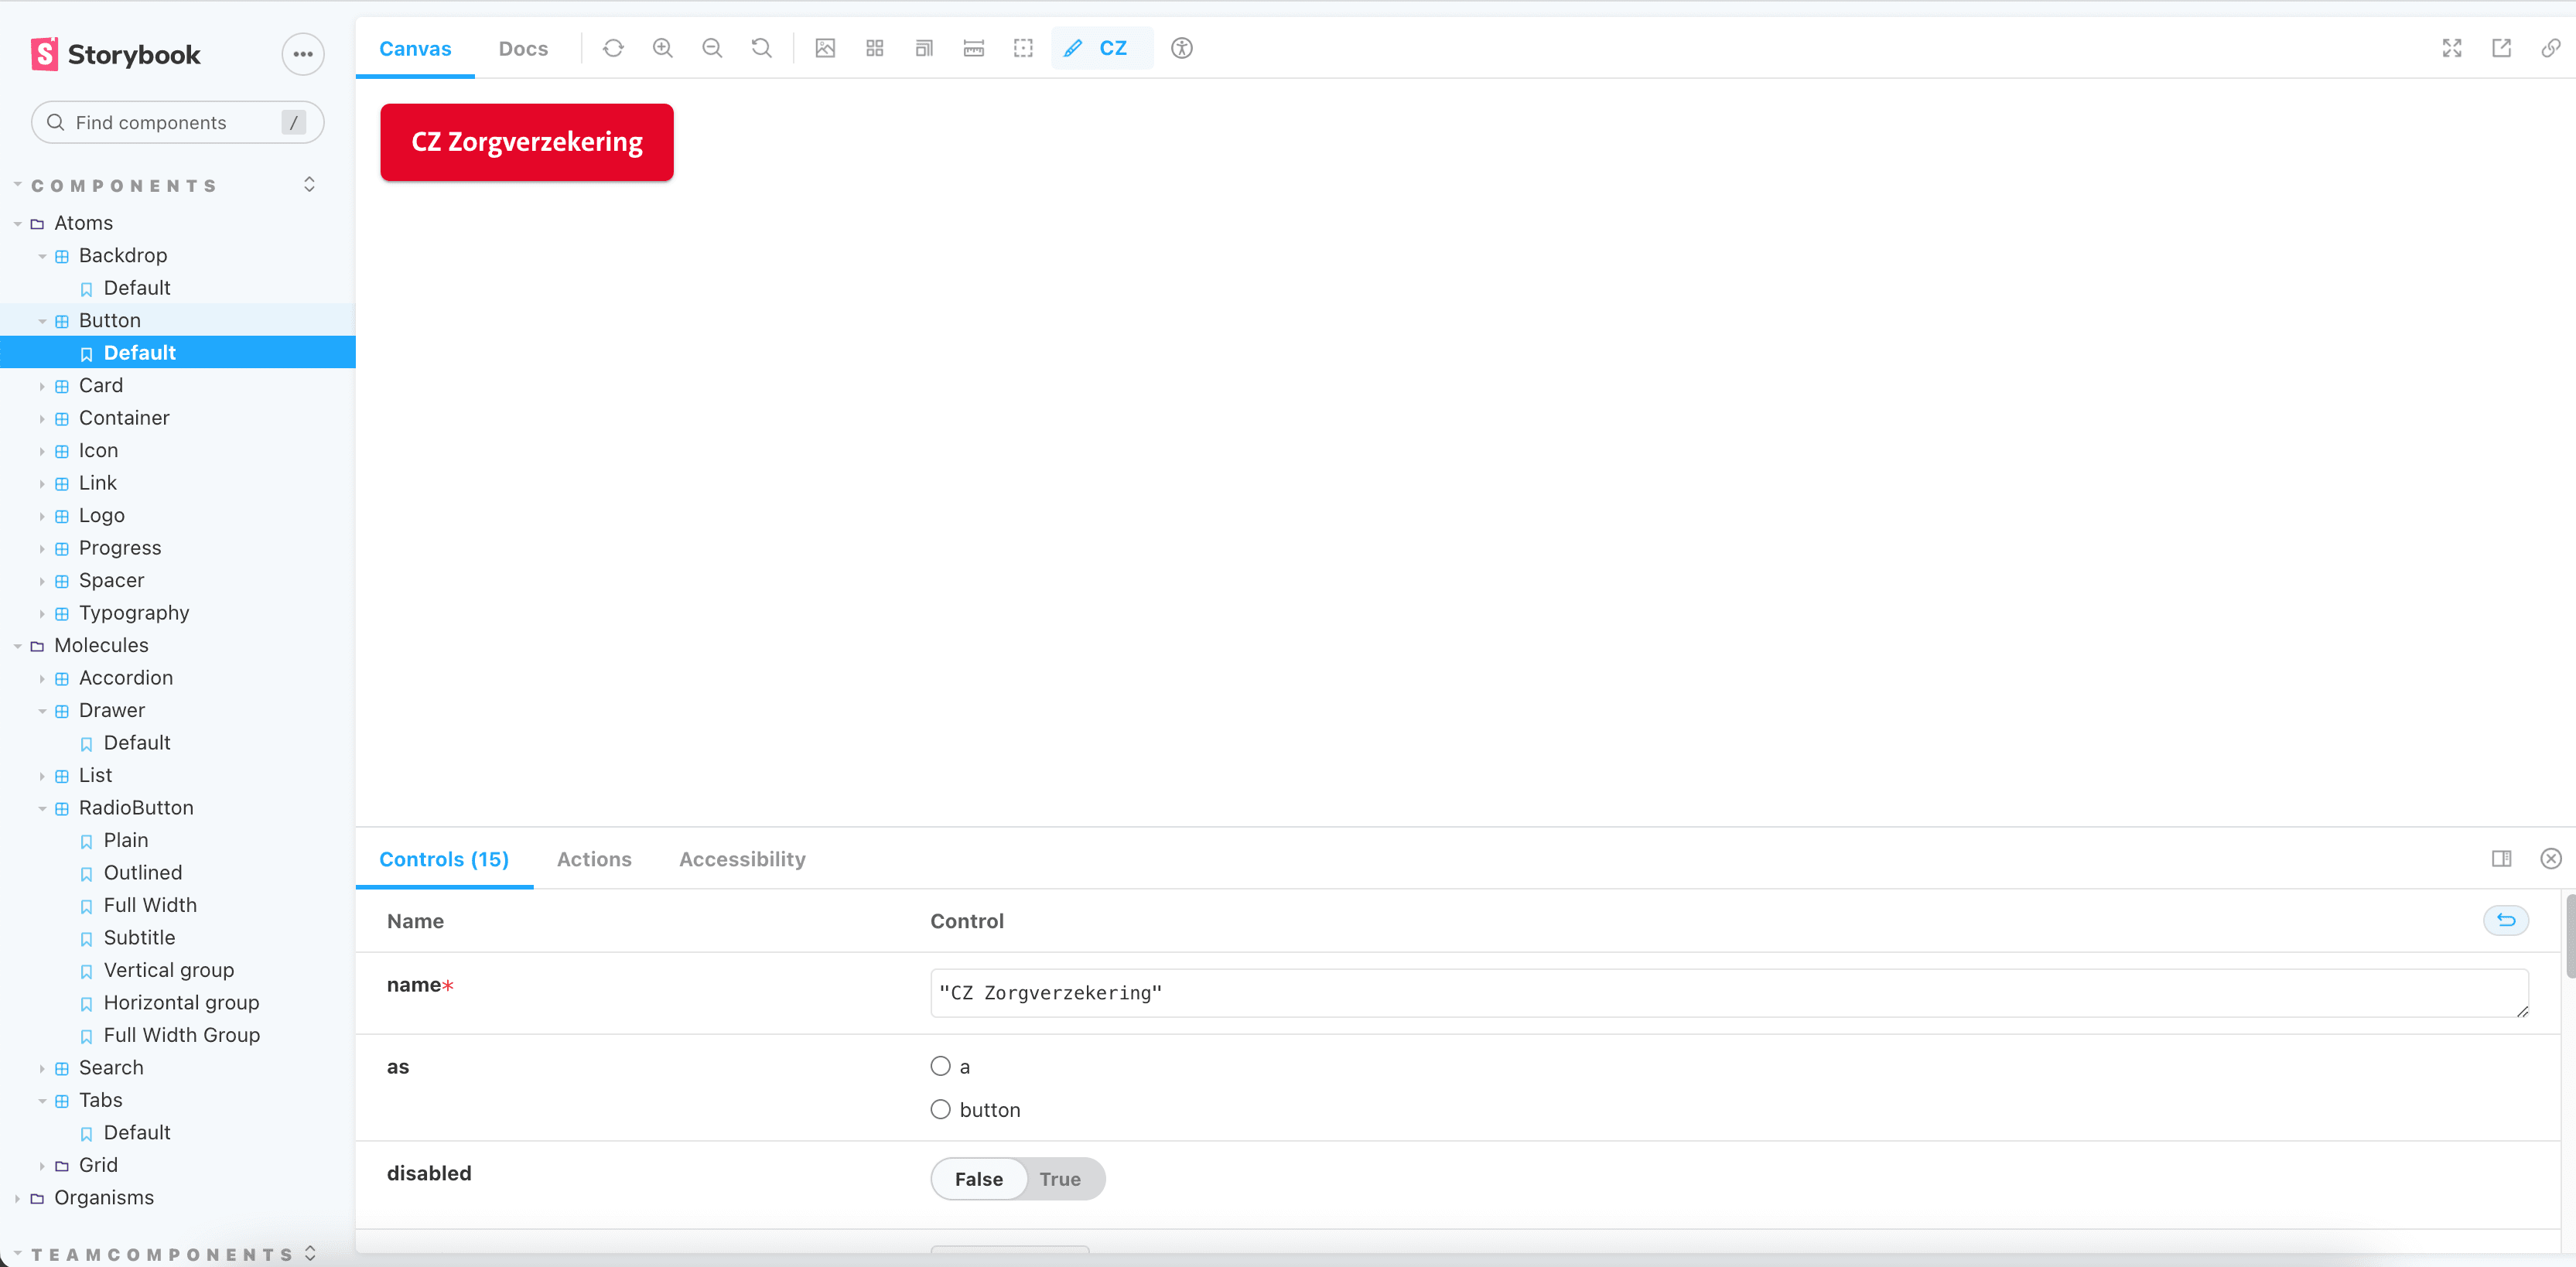Screen dimensions: 2576x1267
Task: Enter full screen mode
Action: point(2451,48)
